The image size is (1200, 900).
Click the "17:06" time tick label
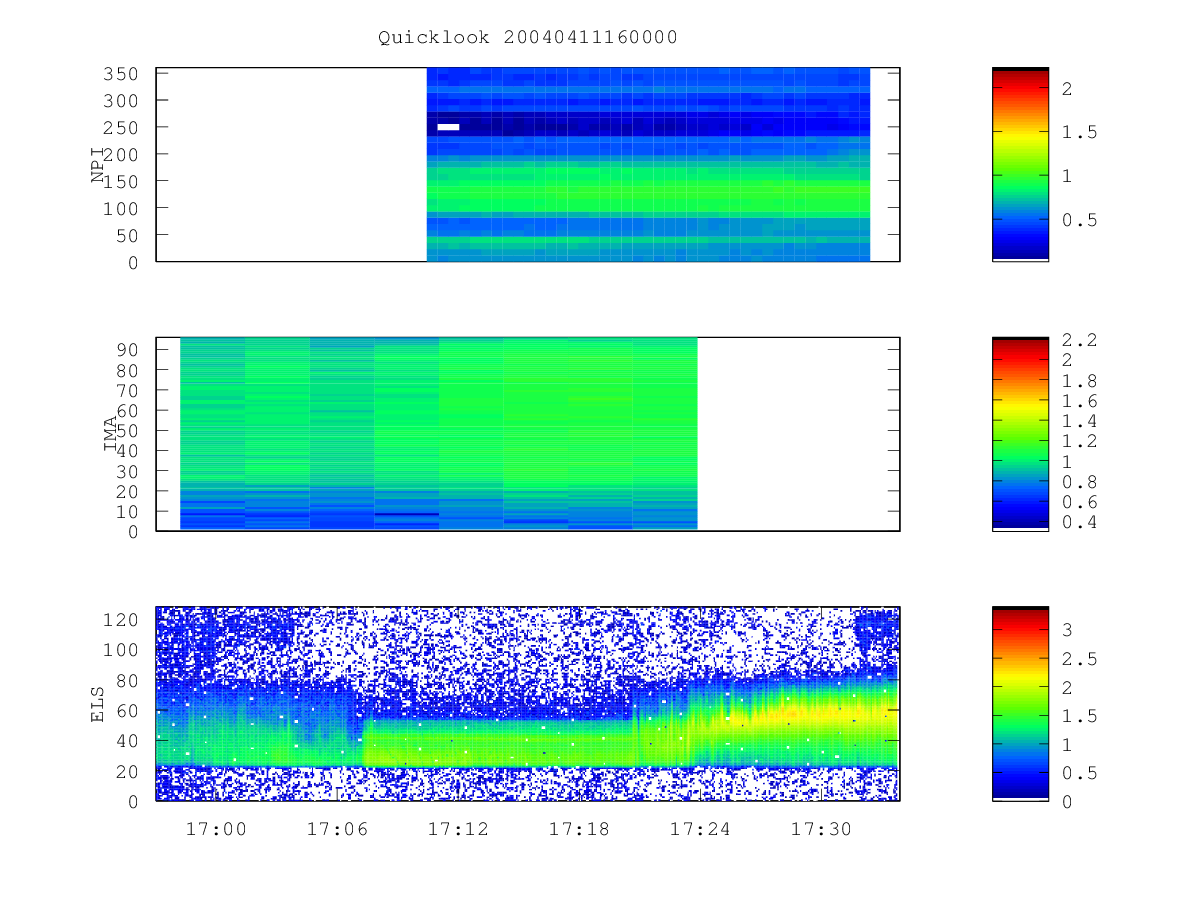pos(337,829)
